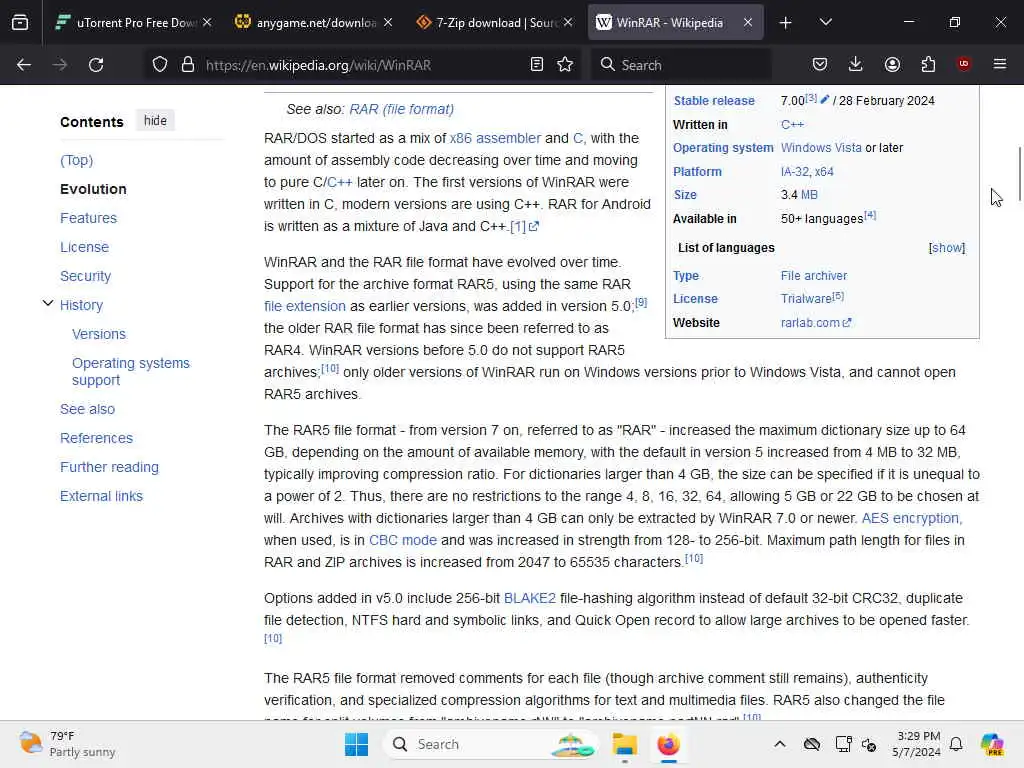This screenshot has height=768, width=1024.
Task: Reload the current Wikipedia page
Action: coord(96,65)
